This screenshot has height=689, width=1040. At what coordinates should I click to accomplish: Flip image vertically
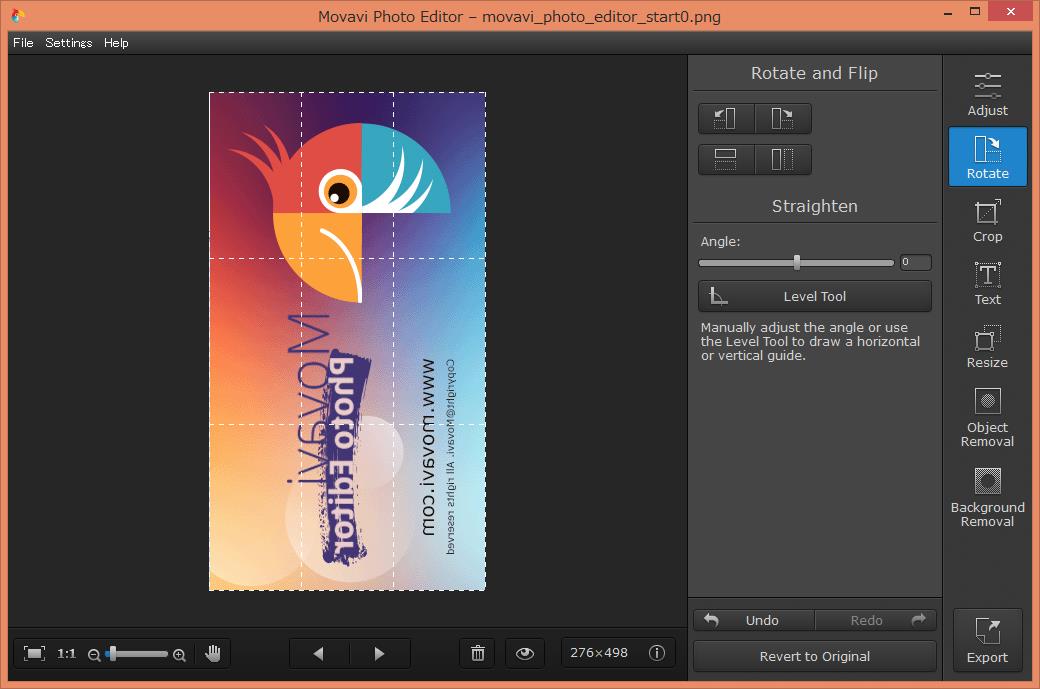pos(726,160)
